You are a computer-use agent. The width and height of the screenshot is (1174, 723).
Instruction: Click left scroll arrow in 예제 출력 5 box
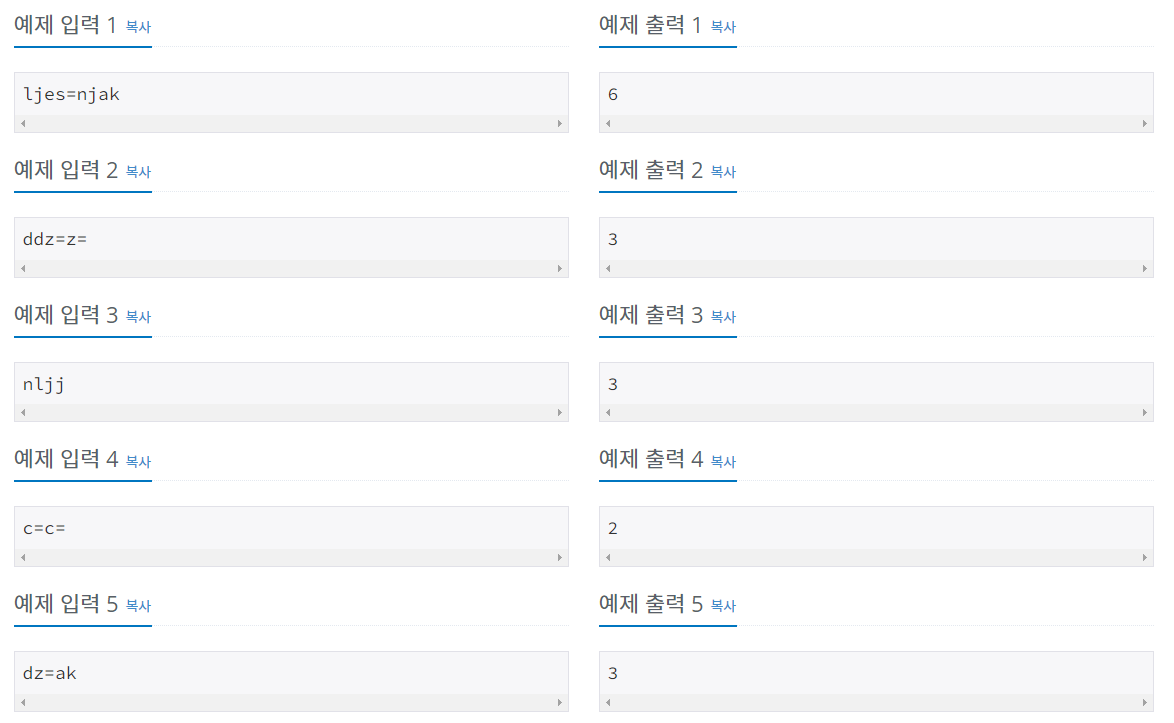point(608,703)
